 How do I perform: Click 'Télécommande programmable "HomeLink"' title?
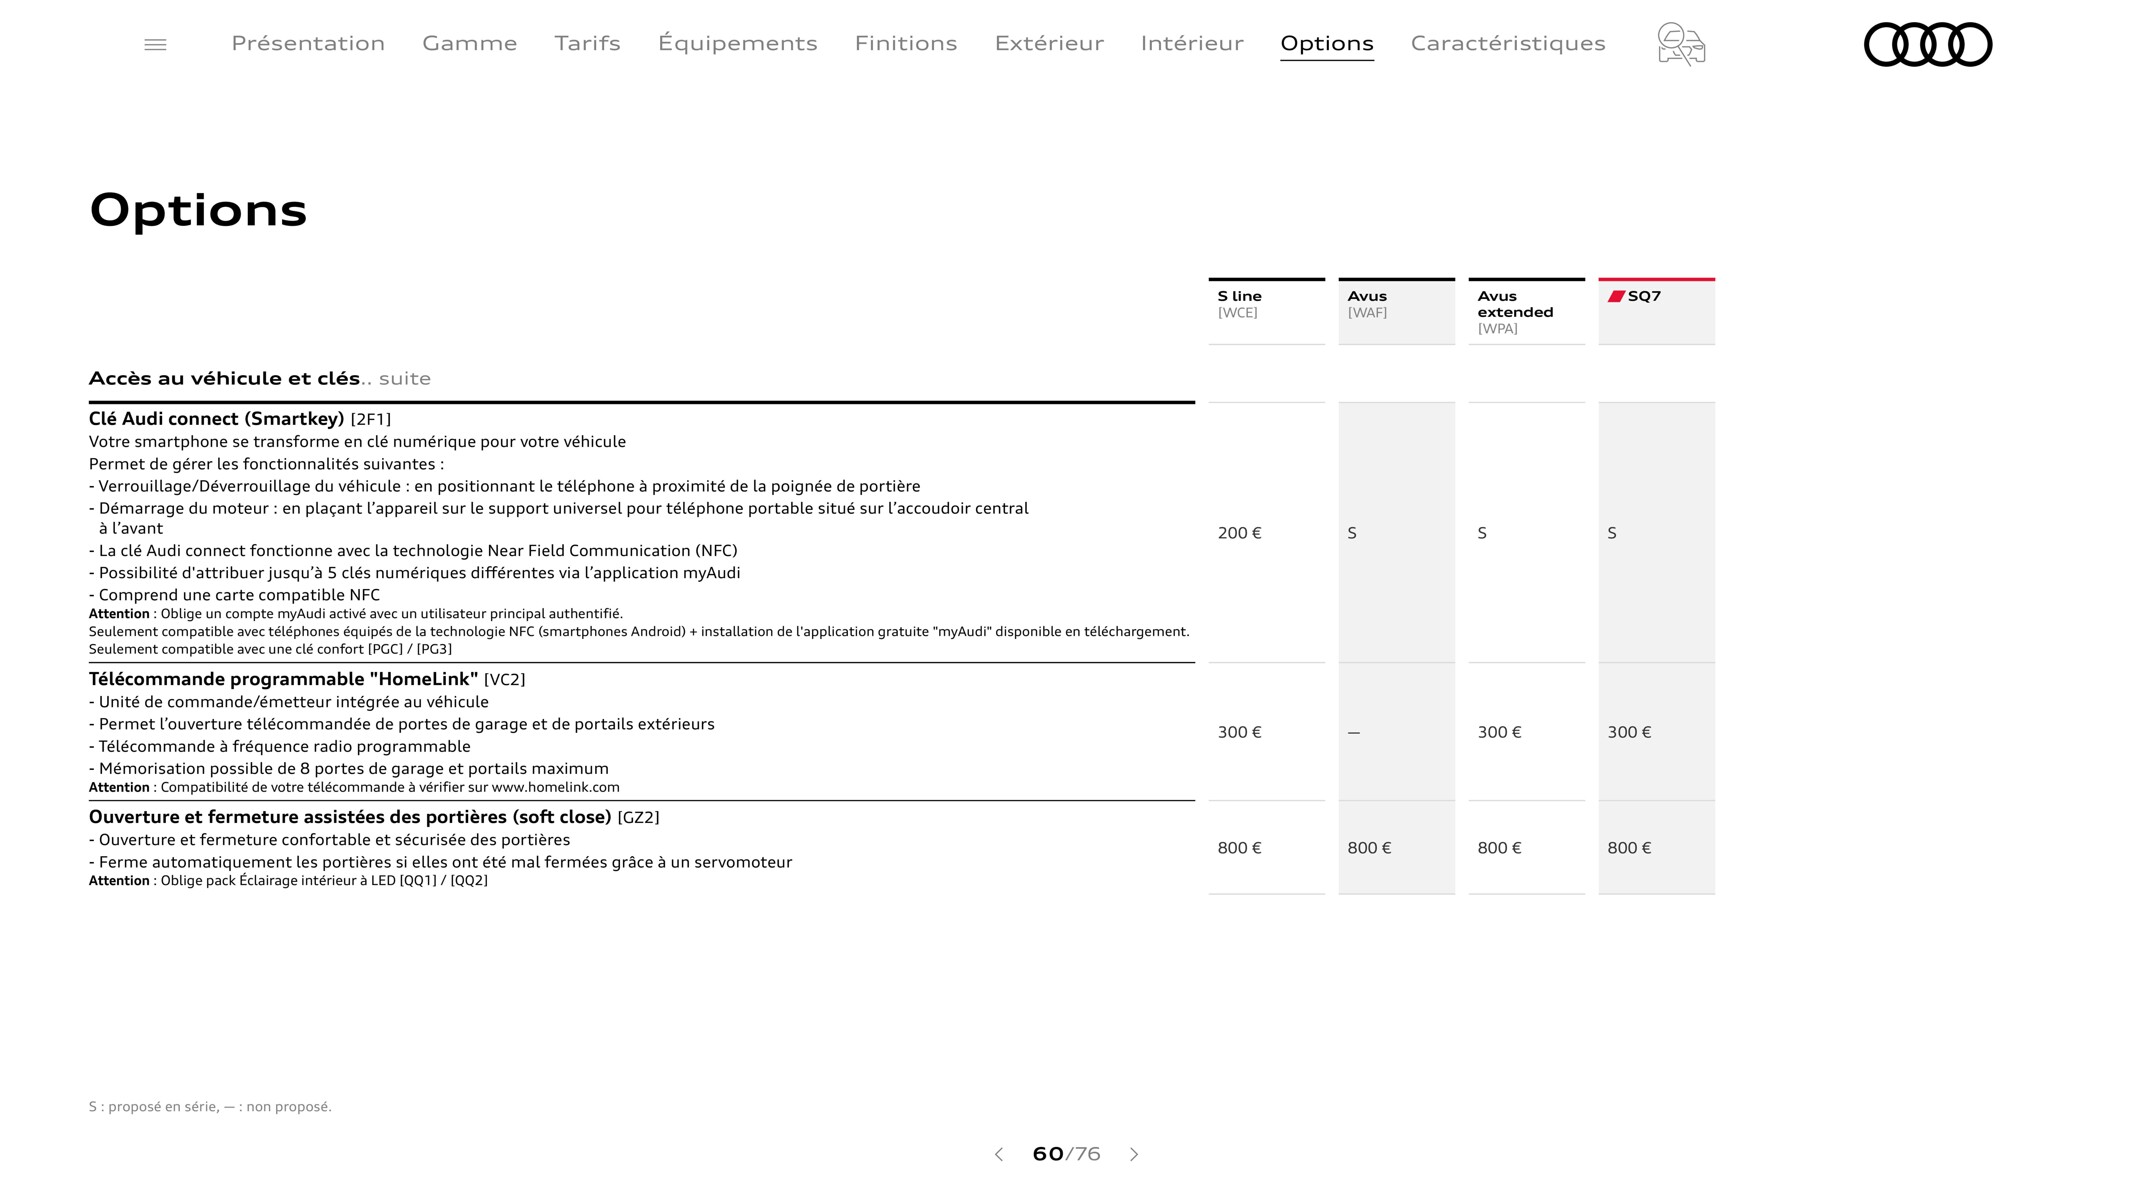click(283, 679)
